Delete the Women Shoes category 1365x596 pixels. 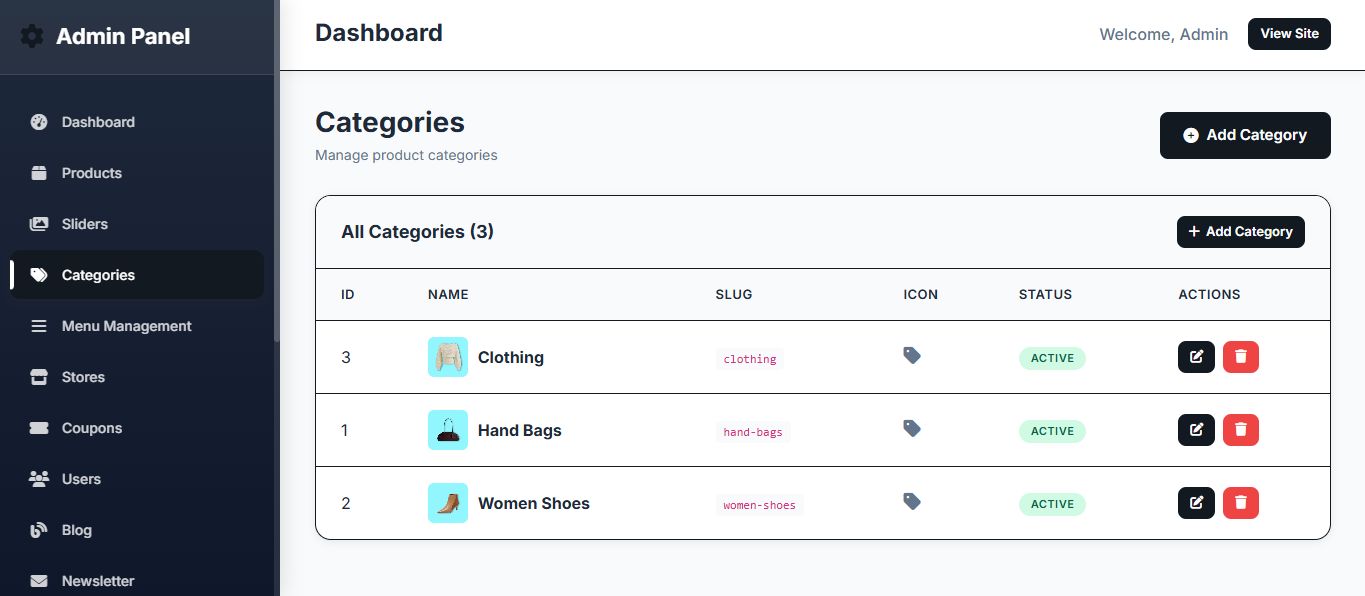click(x=1240, y=503)
